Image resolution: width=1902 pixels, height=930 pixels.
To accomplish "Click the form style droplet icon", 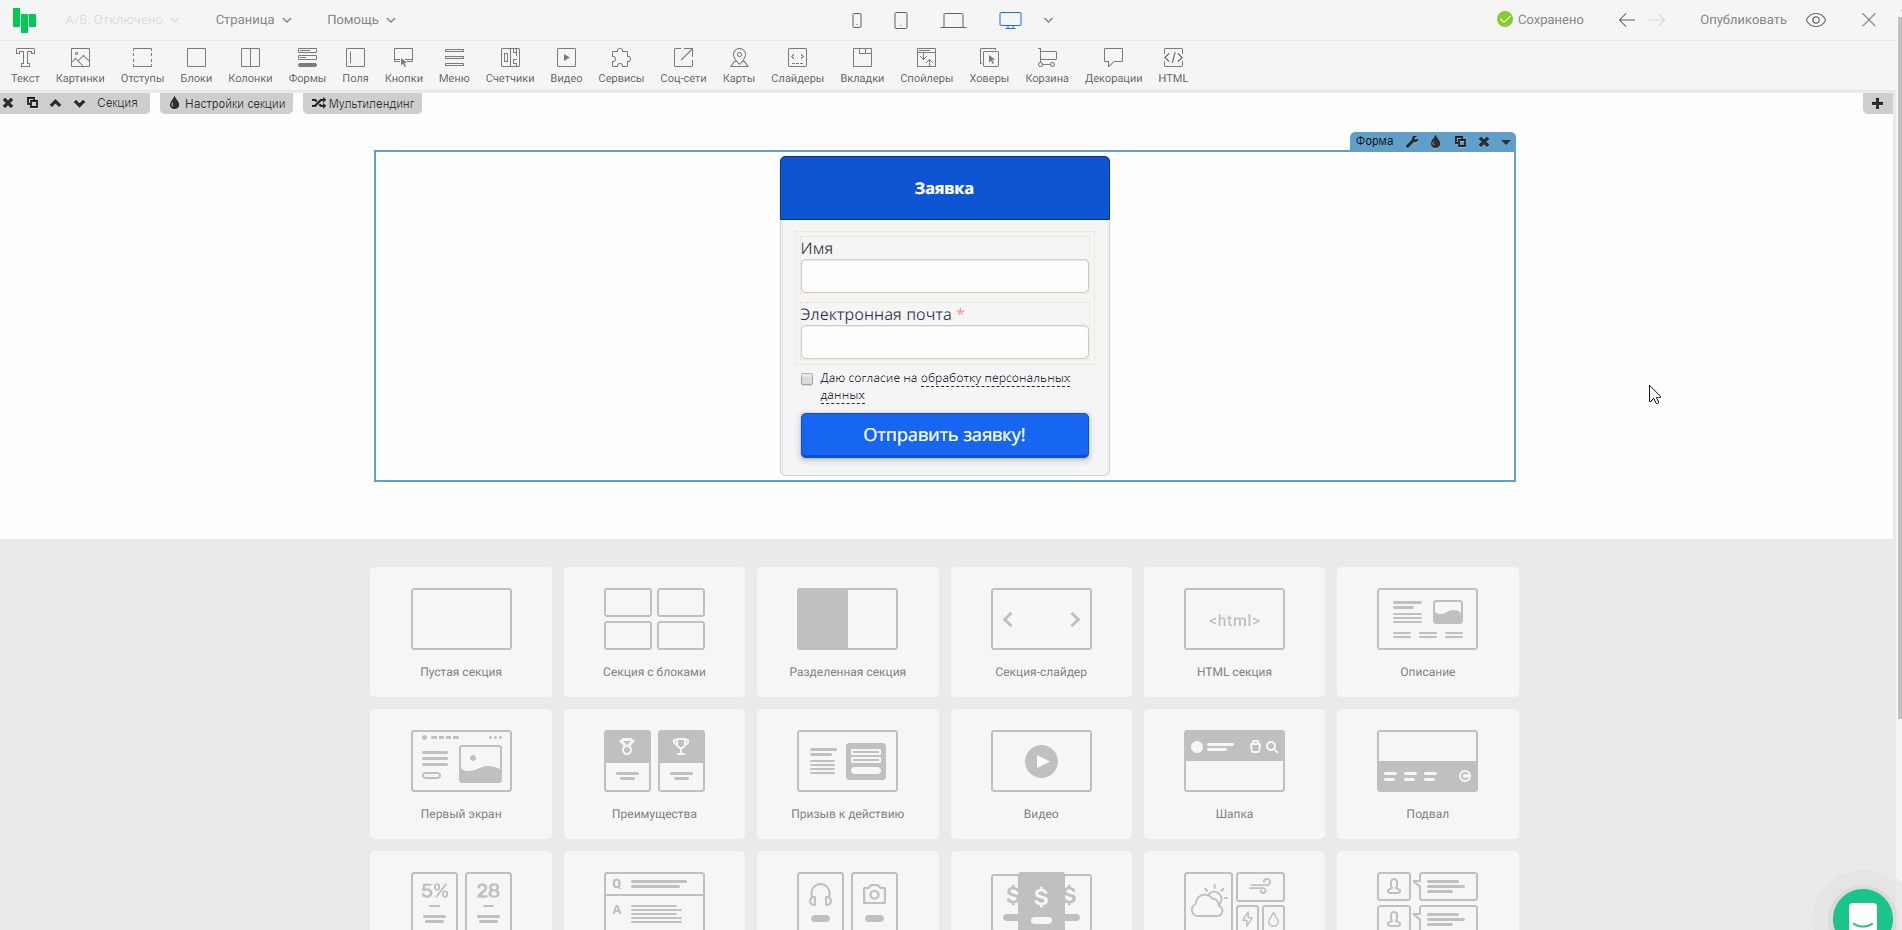I will [1436, 142].
